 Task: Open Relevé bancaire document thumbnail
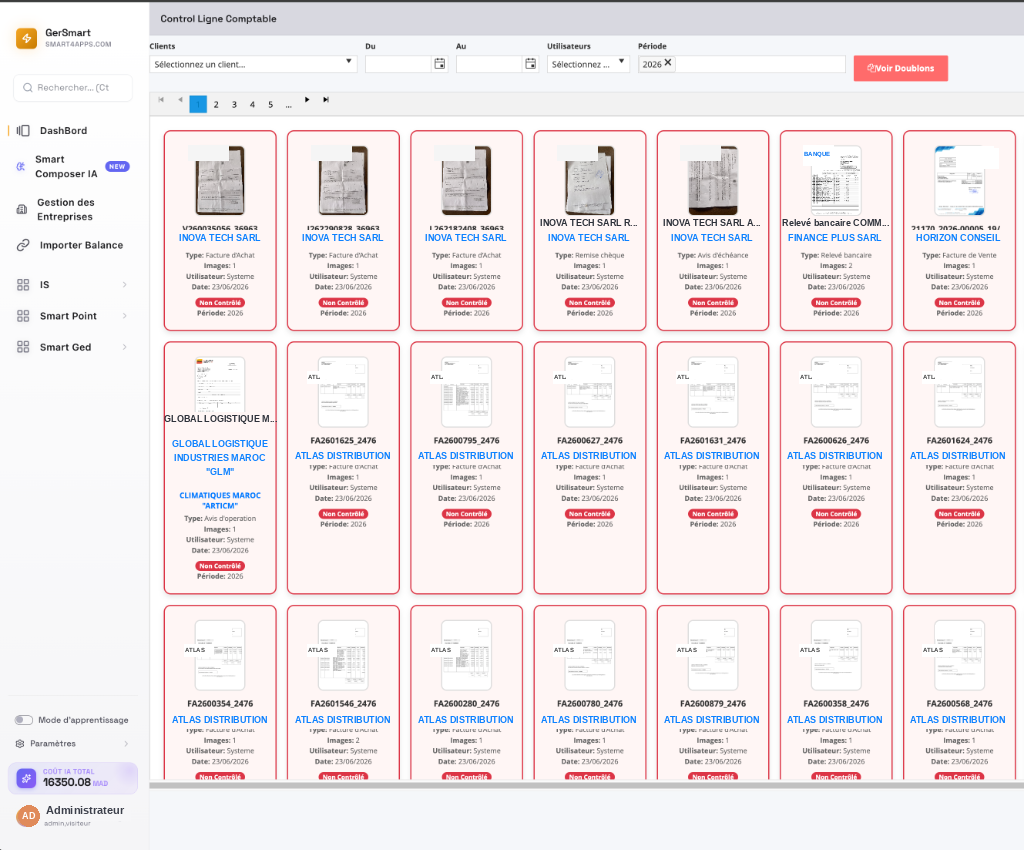[835, 180]
